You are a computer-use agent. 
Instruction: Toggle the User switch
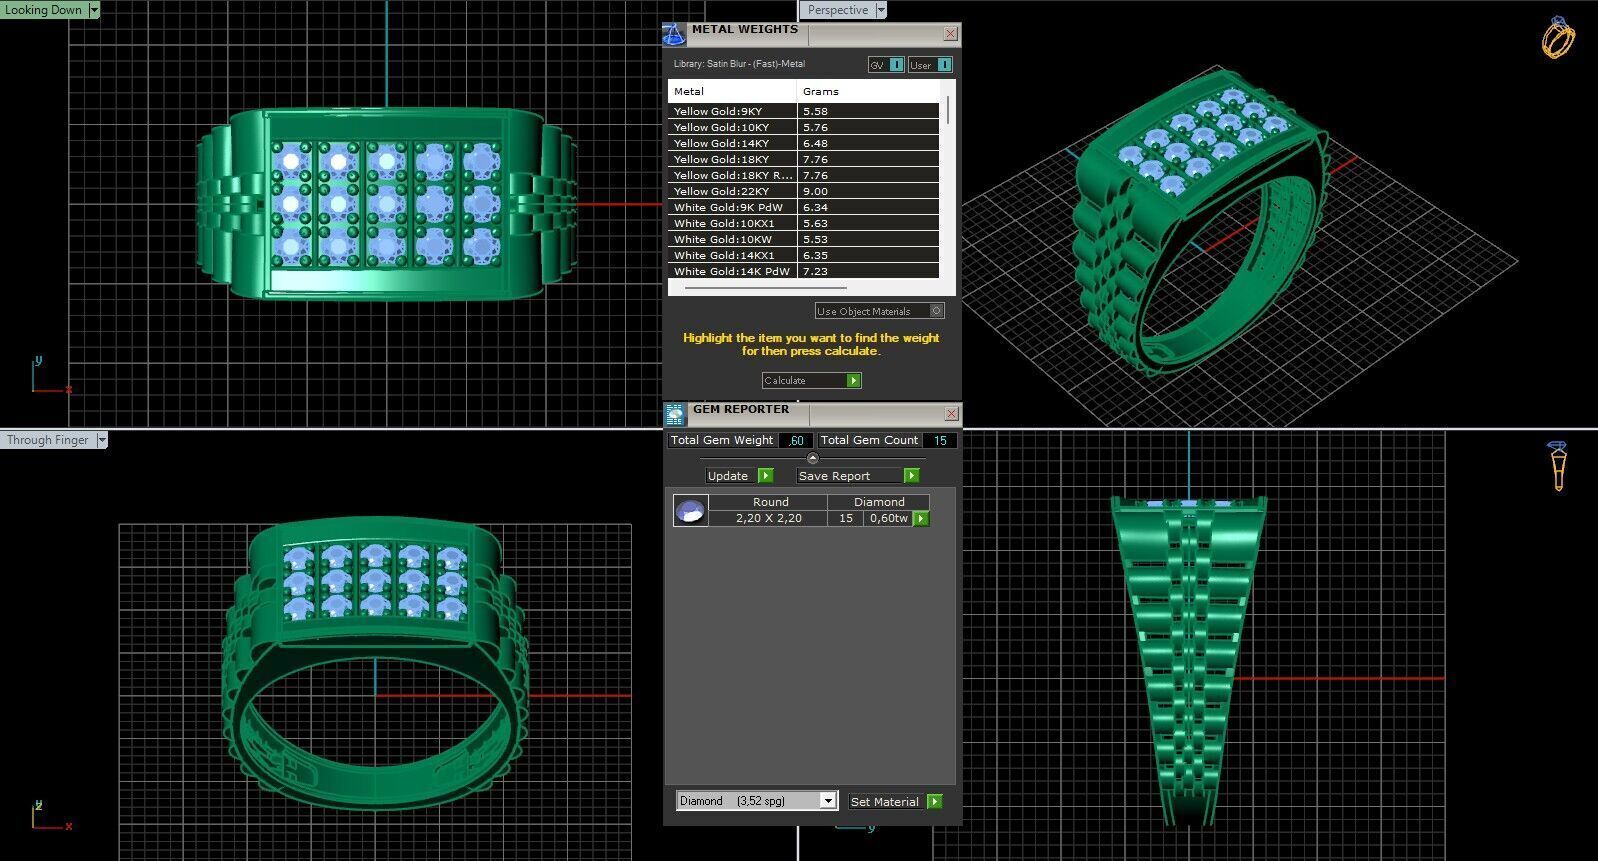pyautogui.click(x=930, y=65)
